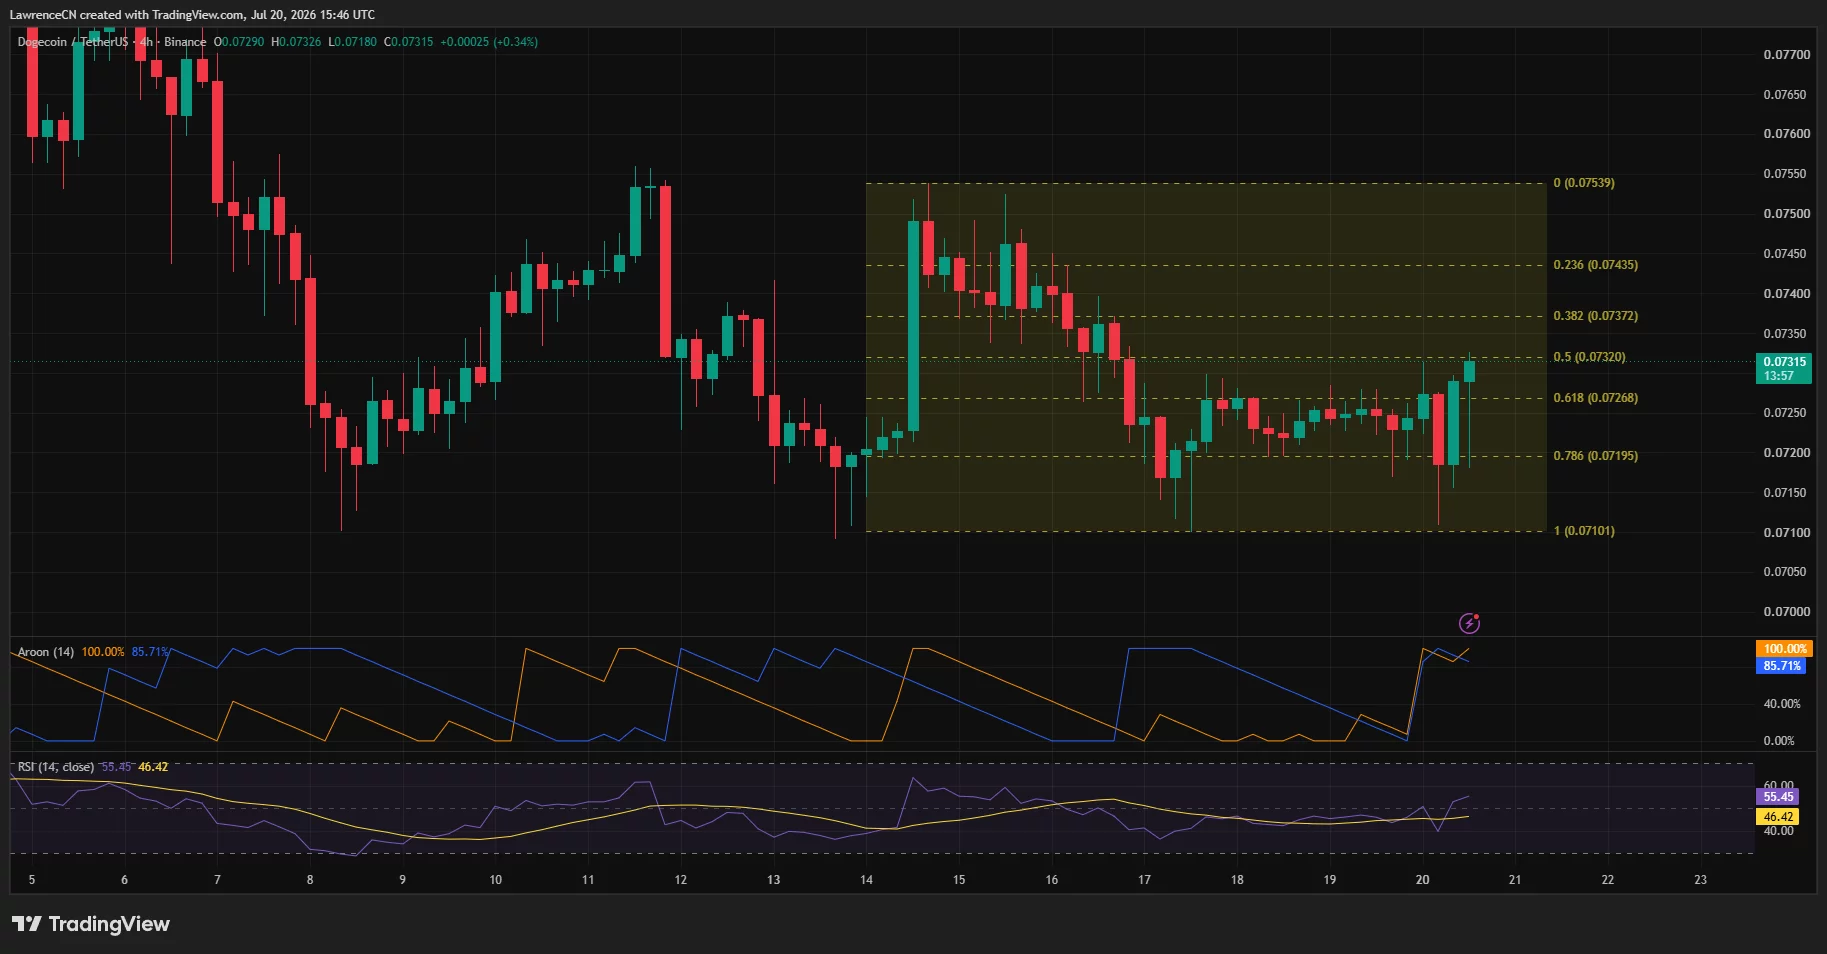Click the 40.00% Aroon scale label
Image resolution: width=1827 pixels, height=954 pixels.
pos(1782,704)
